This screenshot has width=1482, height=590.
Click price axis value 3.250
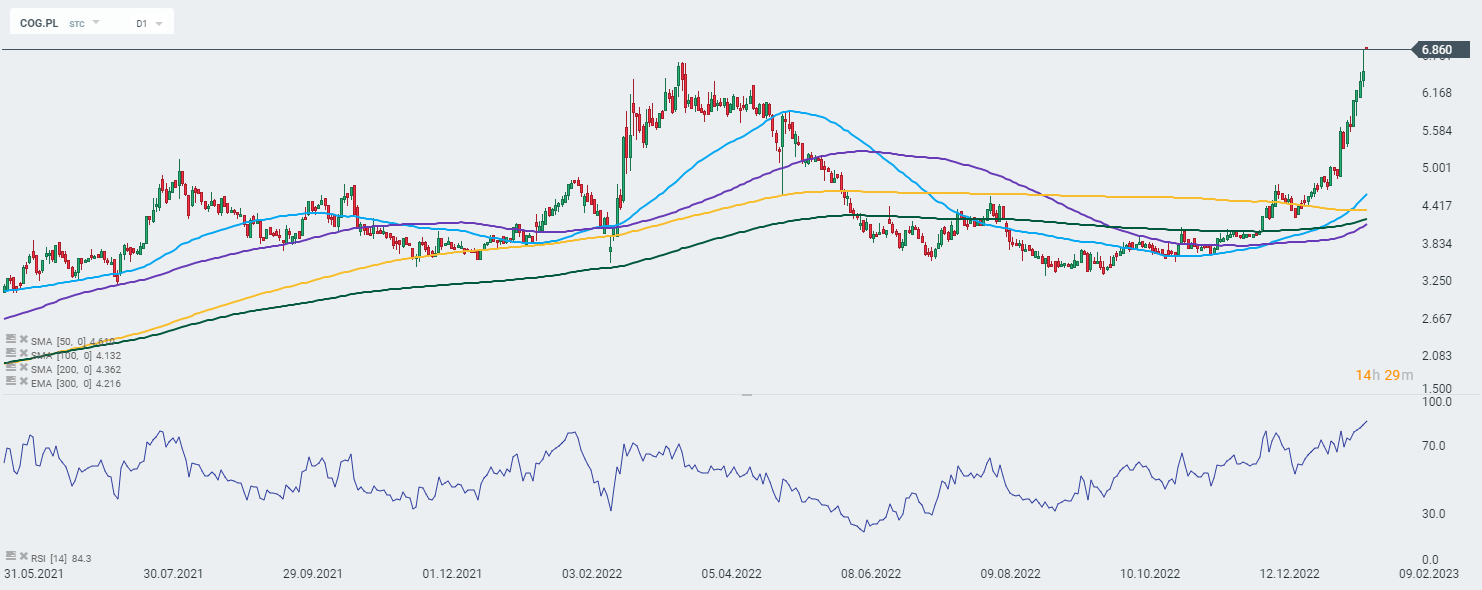pyautogui.click(x=1436, y=281)
